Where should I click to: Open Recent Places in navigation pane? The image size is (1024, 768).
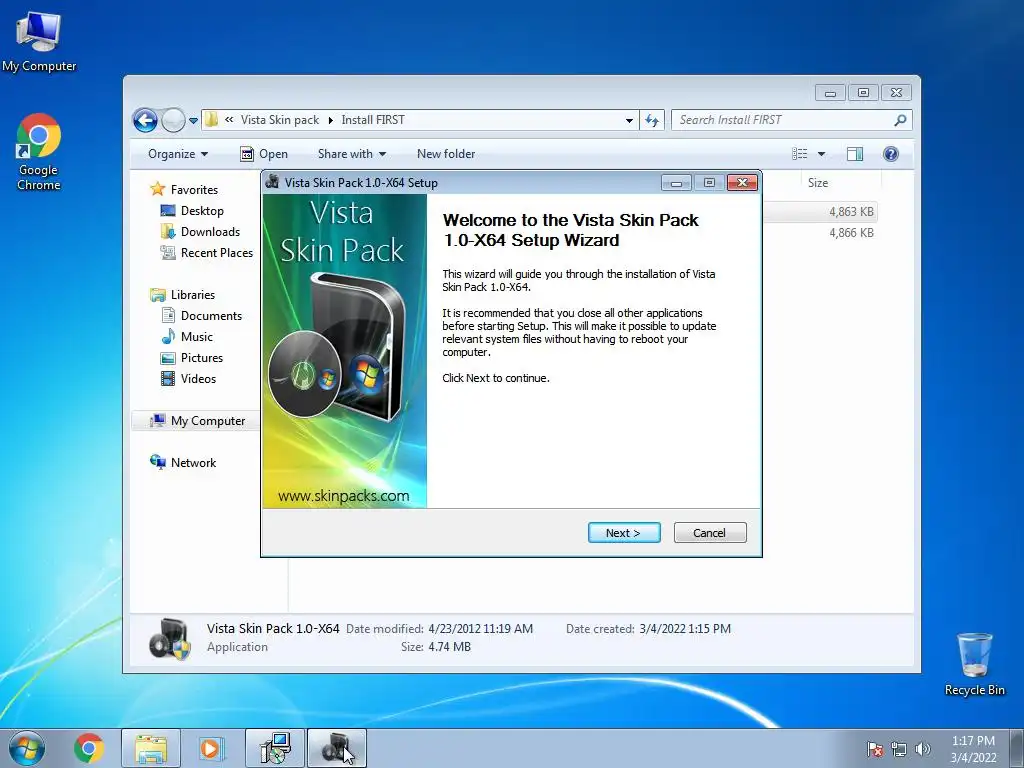206,253
